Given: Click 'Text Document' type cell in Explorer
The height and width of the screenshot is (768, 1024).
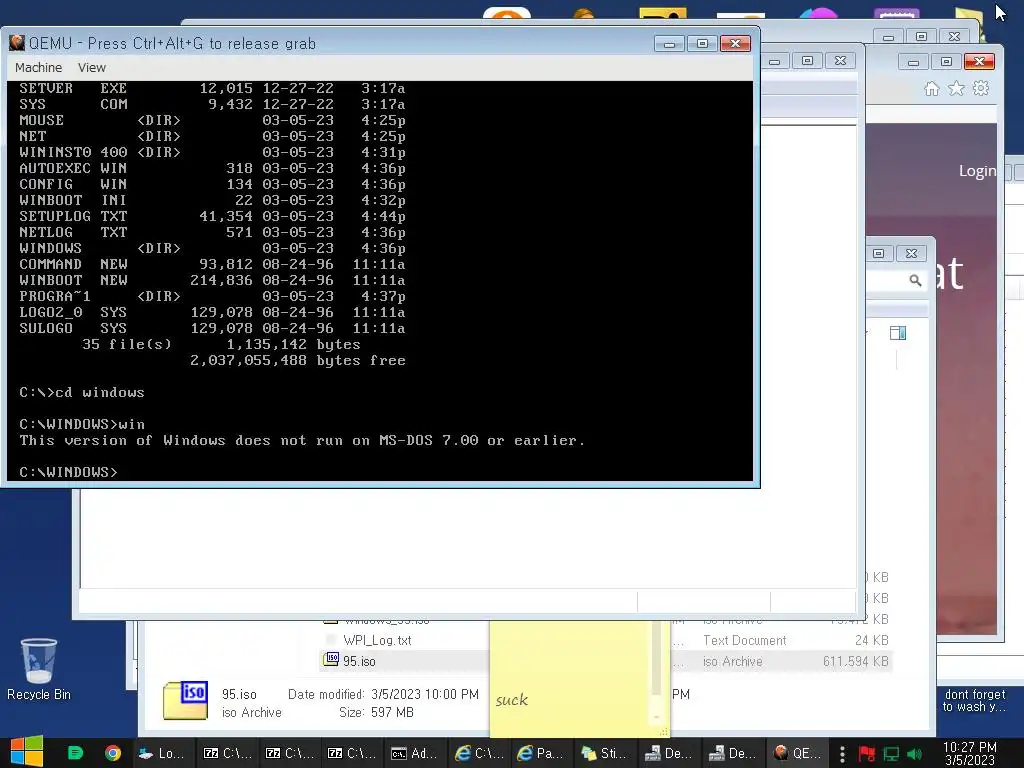Looking at the screenshot, I should pyautogui.click(x=744, y=641).
